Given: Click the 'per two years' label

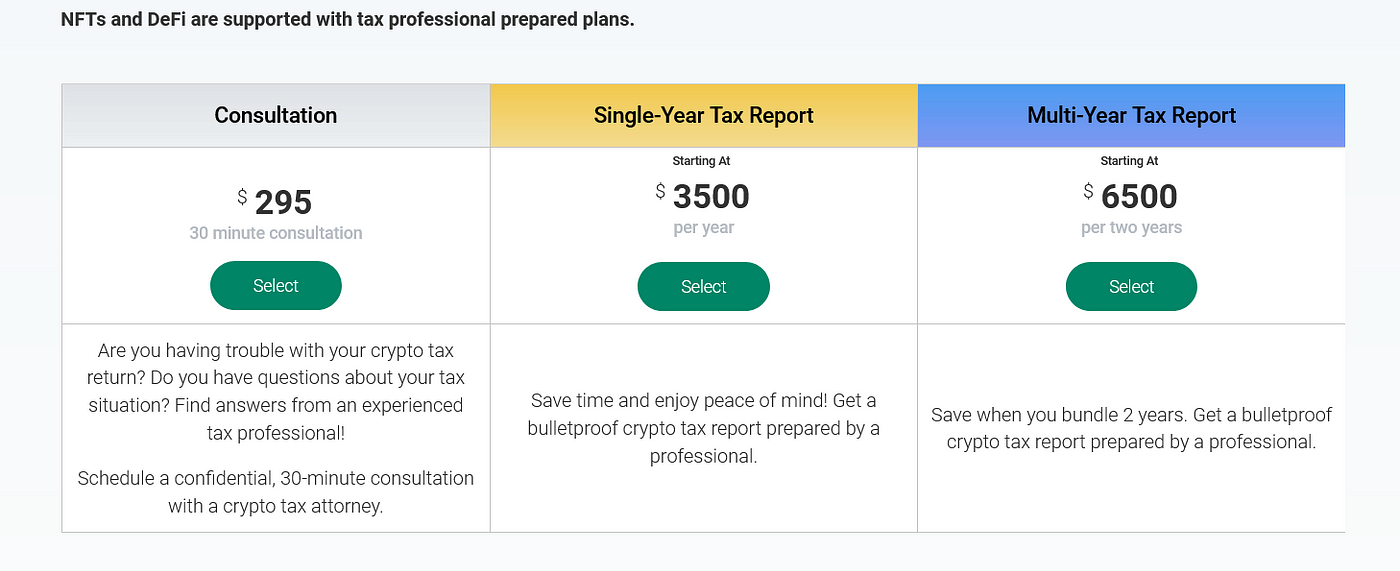Looking at the screenshot, I should [1131, 228].
